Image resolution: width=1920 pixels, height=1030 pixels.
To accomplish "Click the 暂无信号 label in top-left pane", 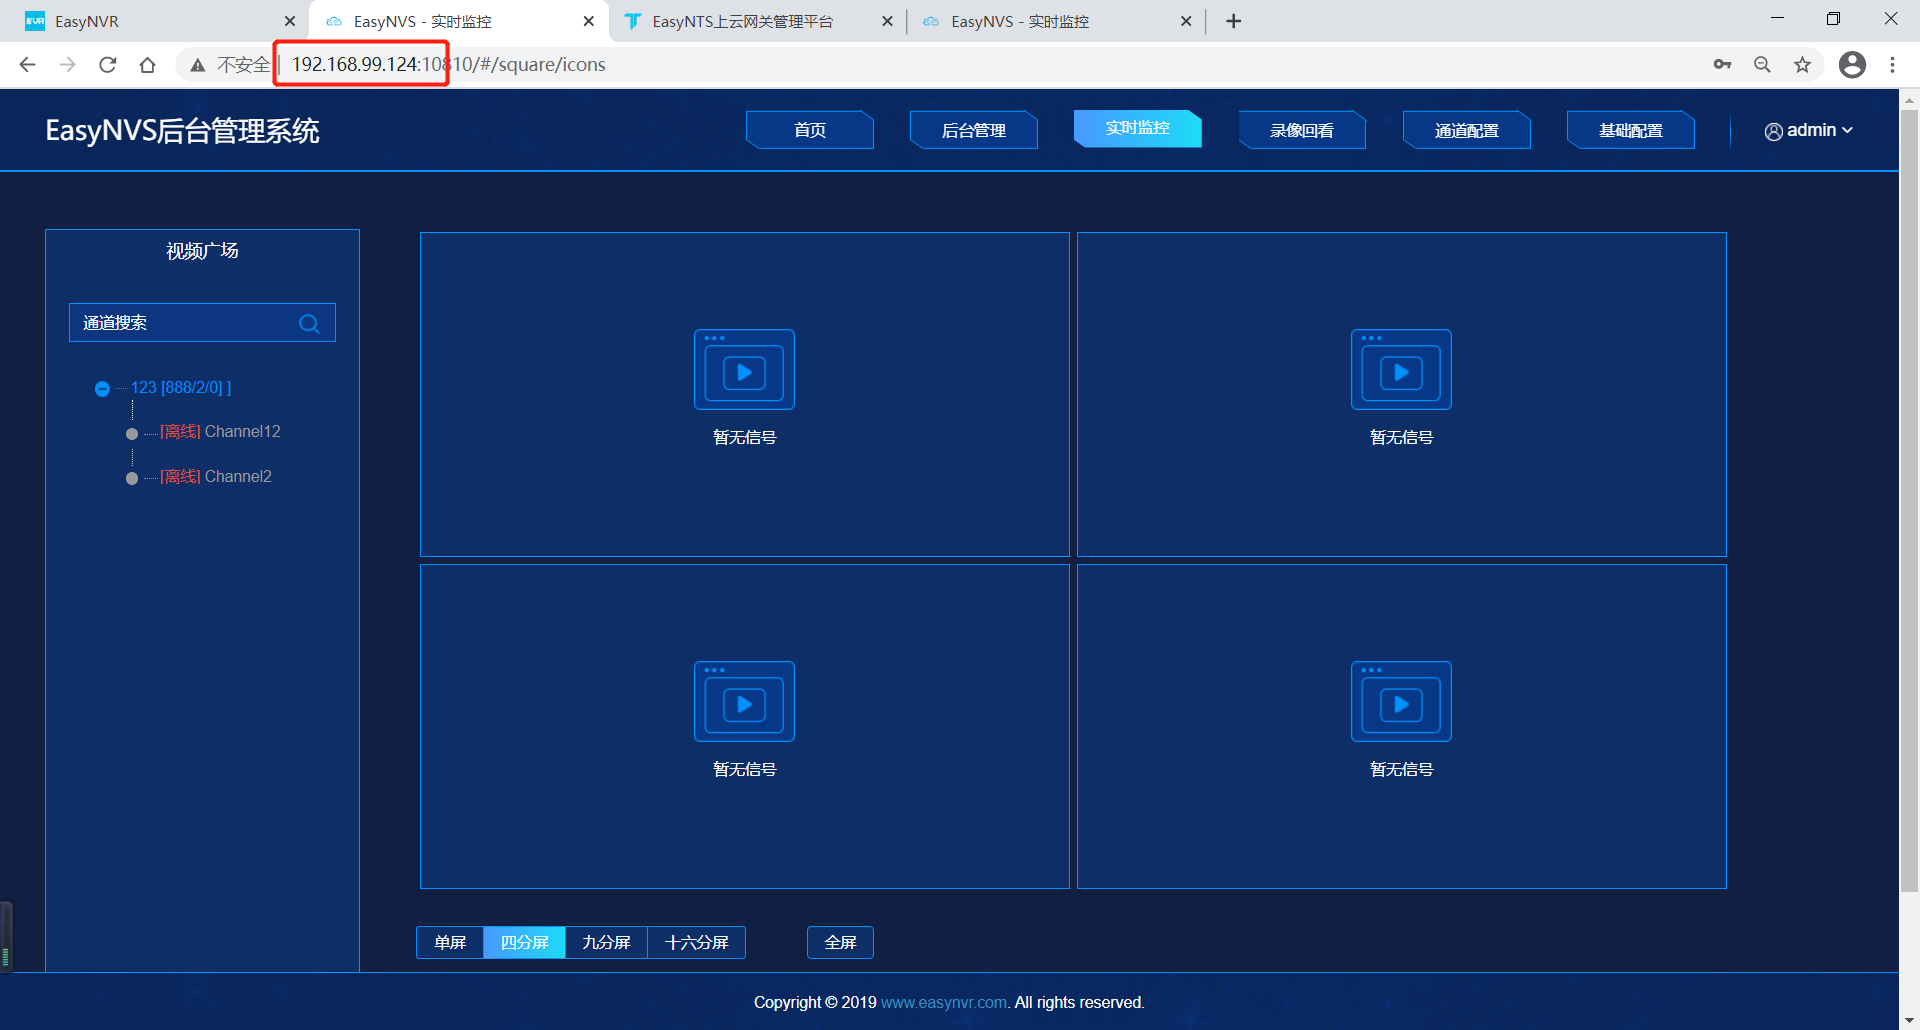I will tap(744, 437).
